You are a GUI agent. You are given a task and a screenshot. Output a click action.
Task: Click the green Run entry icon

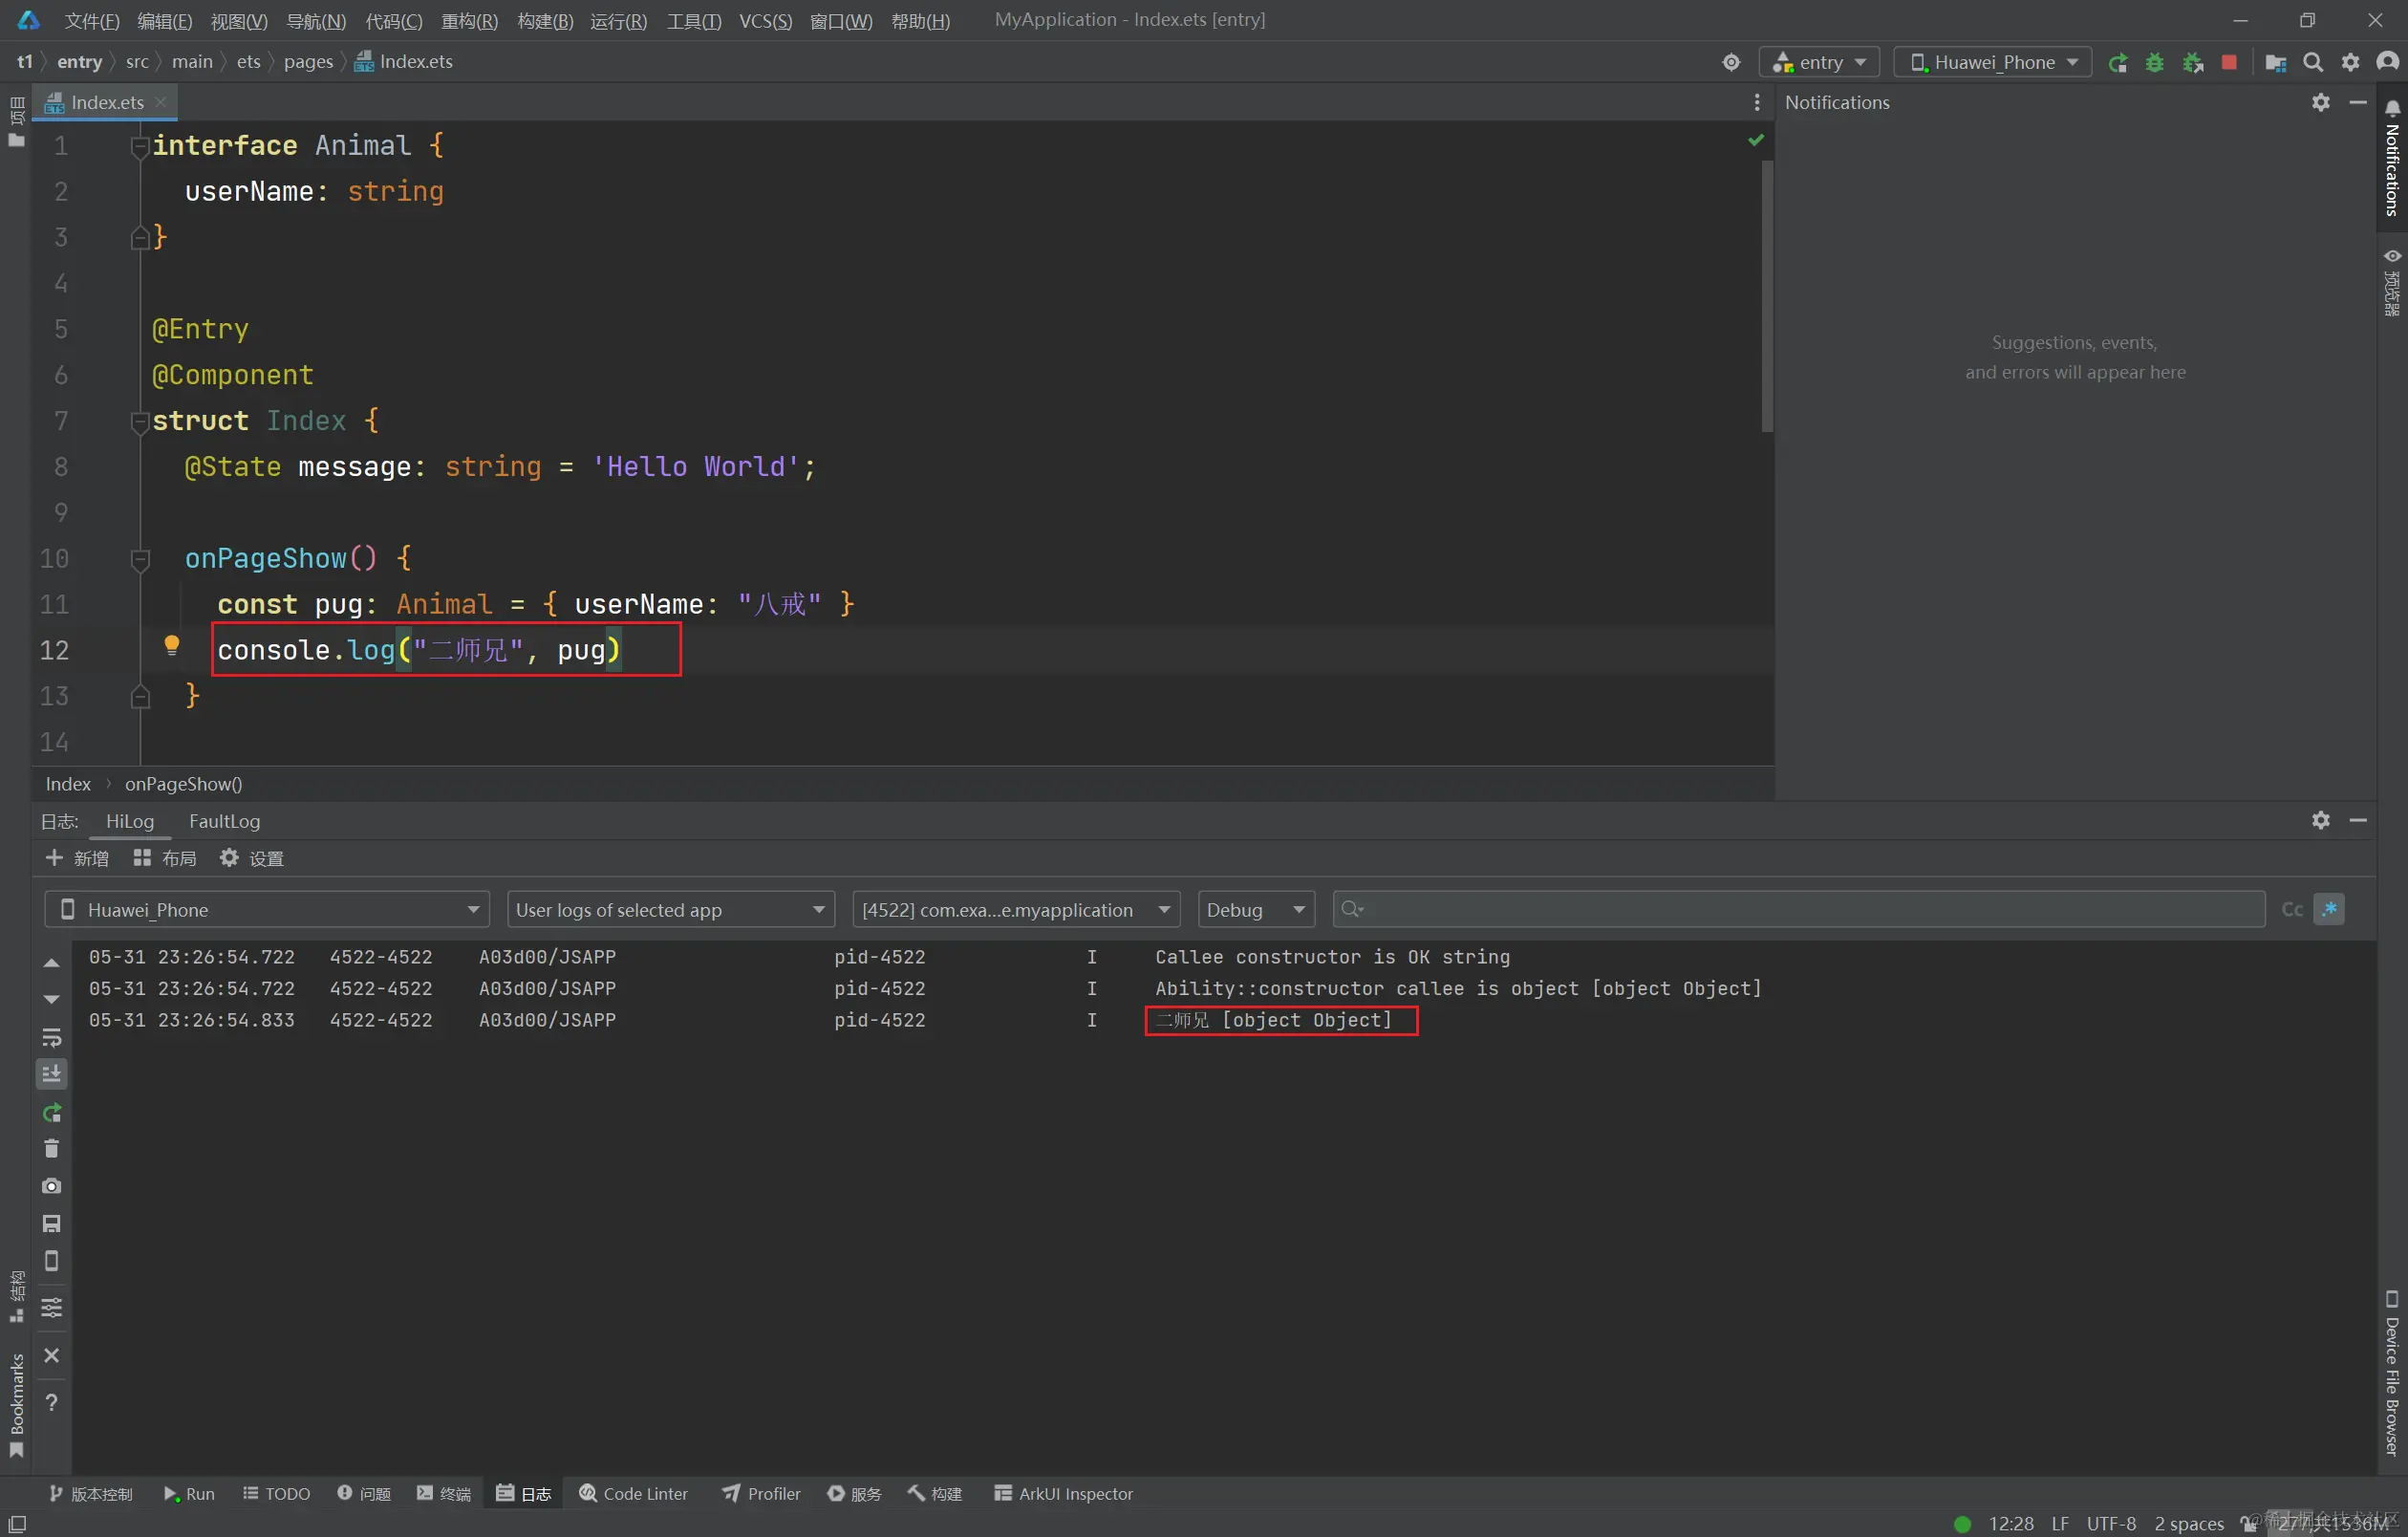[x=2117, y=63]
